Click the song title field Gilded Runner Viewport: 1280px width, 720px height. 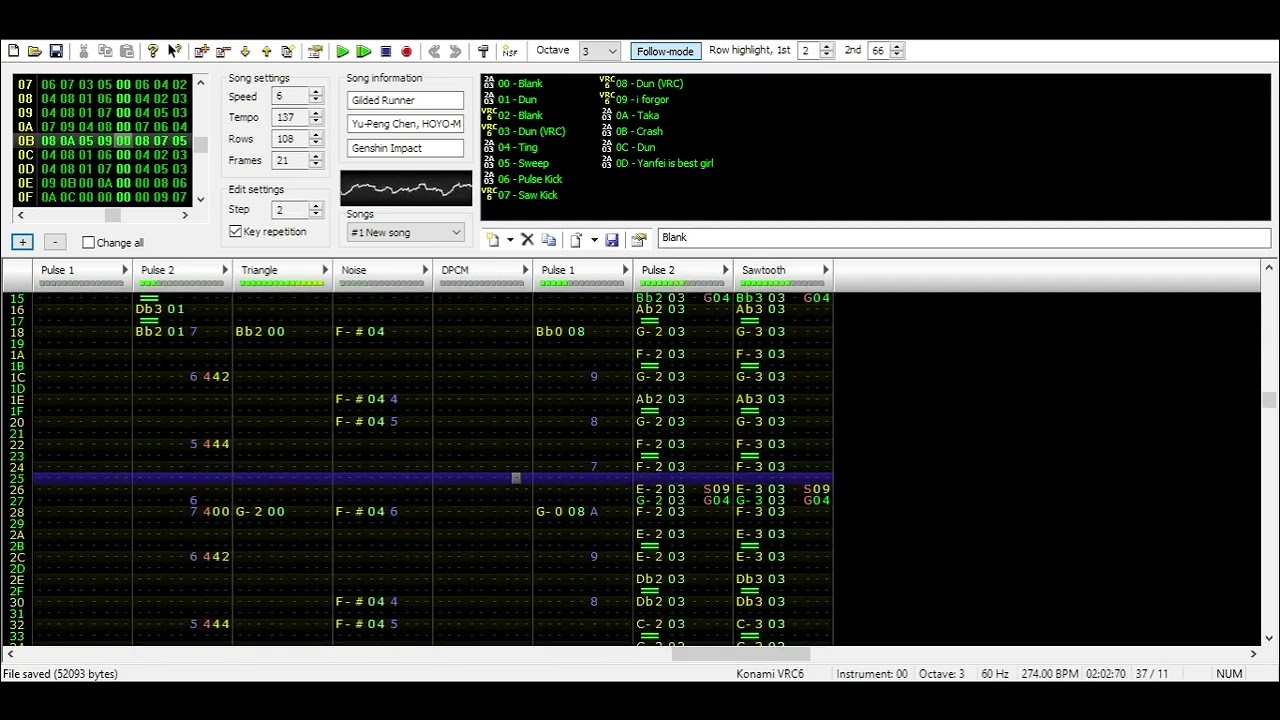405,100
